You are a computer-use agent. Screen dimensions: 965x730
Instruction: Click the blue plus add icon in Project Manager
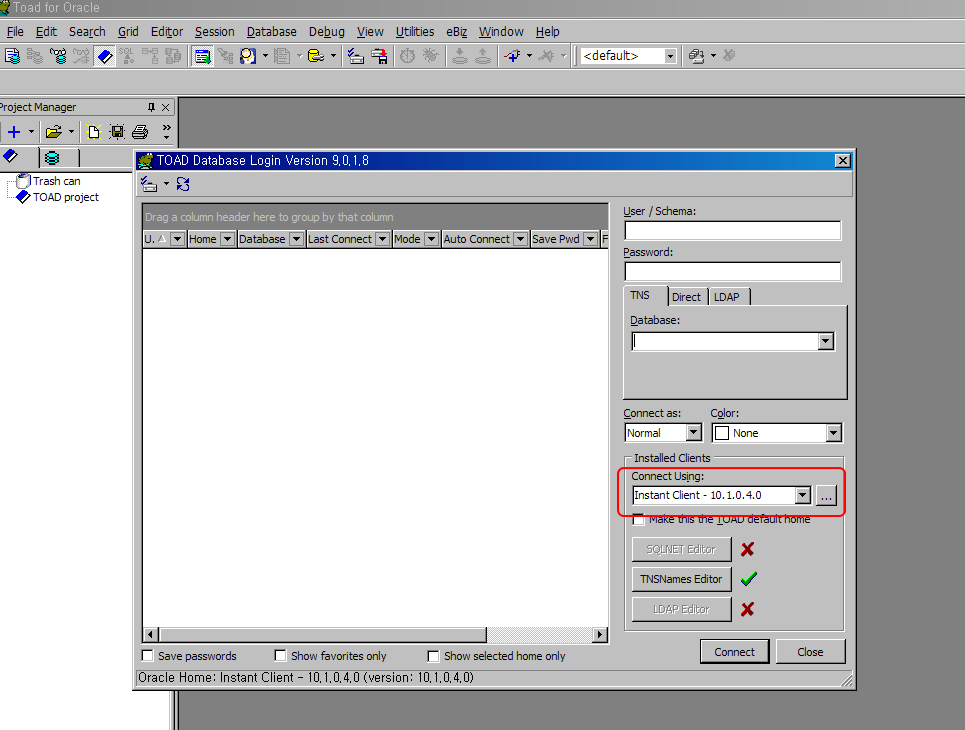click(x=14, y=132)
